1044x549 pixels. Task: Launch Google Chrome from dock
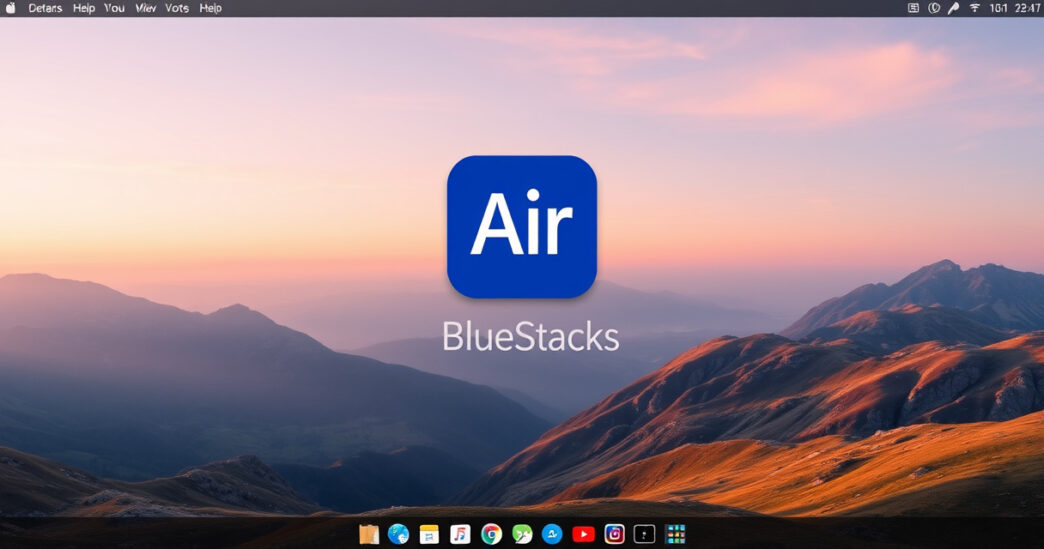[491, 534]
